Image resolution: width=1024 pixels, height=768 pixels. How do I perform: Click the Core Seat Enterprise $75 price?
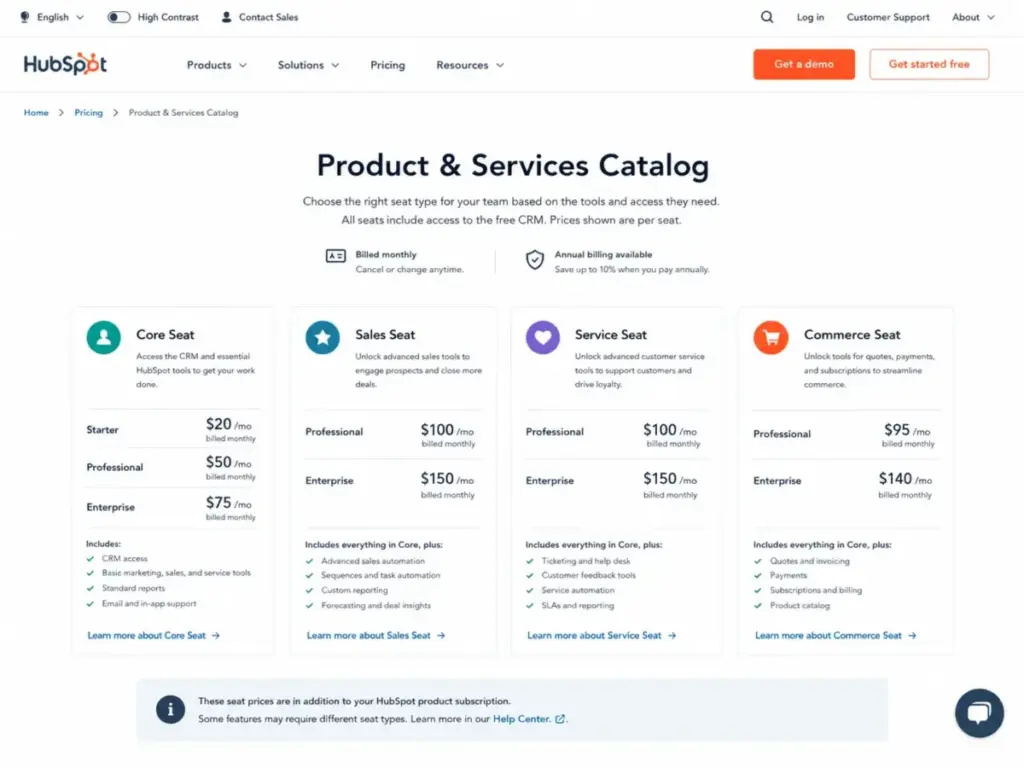(x=229, y=503)
